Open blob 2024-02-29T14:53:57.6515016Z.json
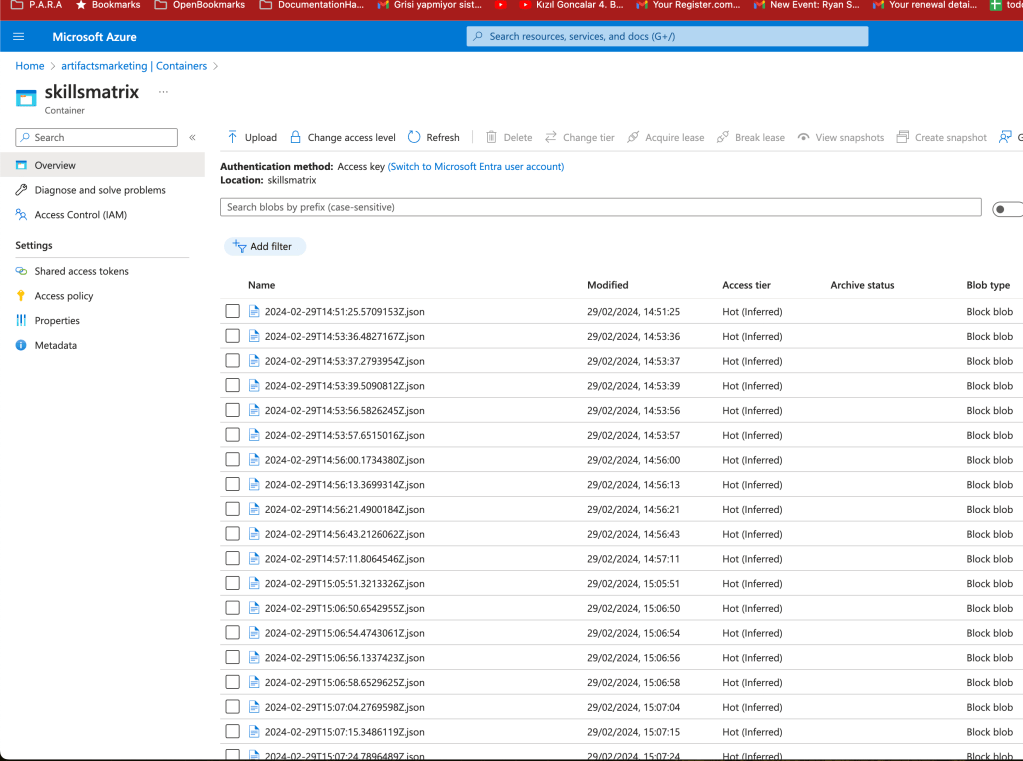 344,435
